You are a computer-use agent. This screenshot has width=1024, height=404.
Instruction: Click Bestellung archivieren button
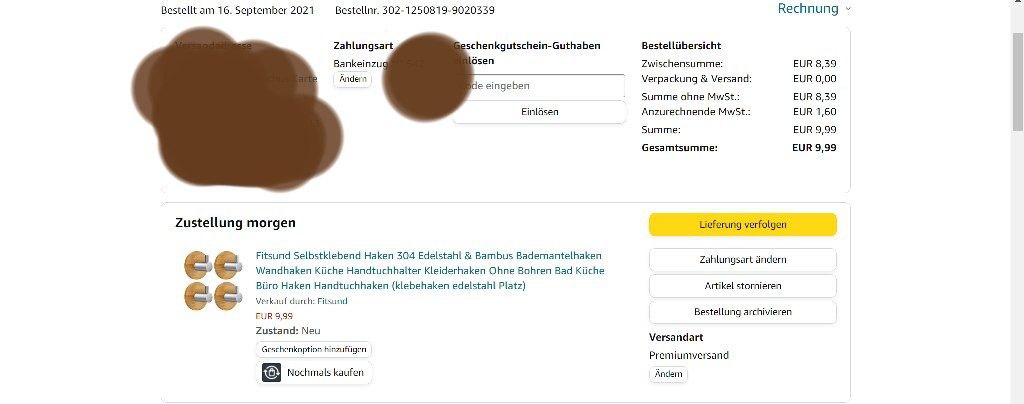(x=743, y=312)
